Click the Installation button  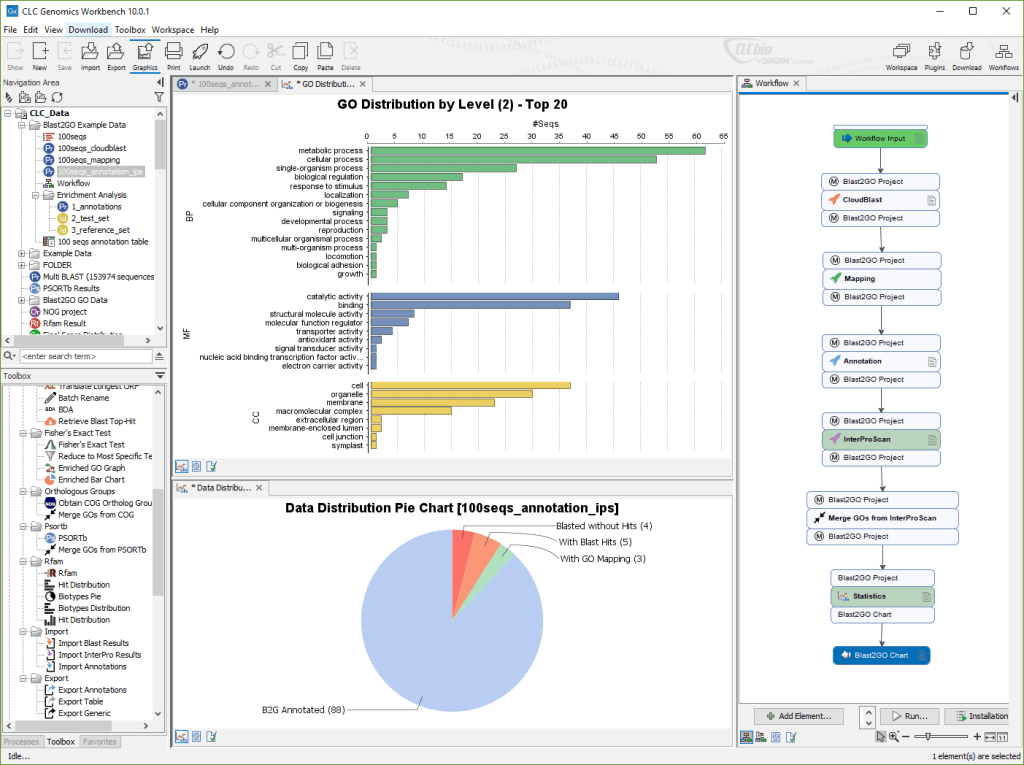click(x=978, y=716)
